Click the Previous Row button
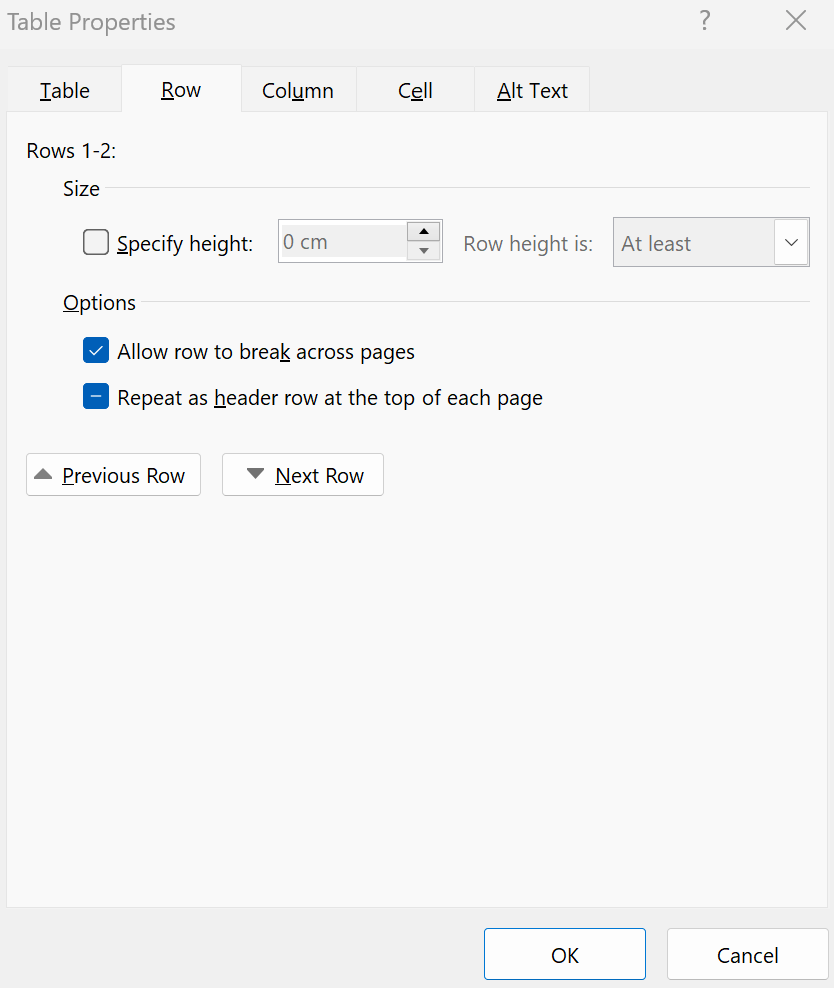Image resolution: width=834 pixels, height=988 pixels. click(x=113, y=475)
